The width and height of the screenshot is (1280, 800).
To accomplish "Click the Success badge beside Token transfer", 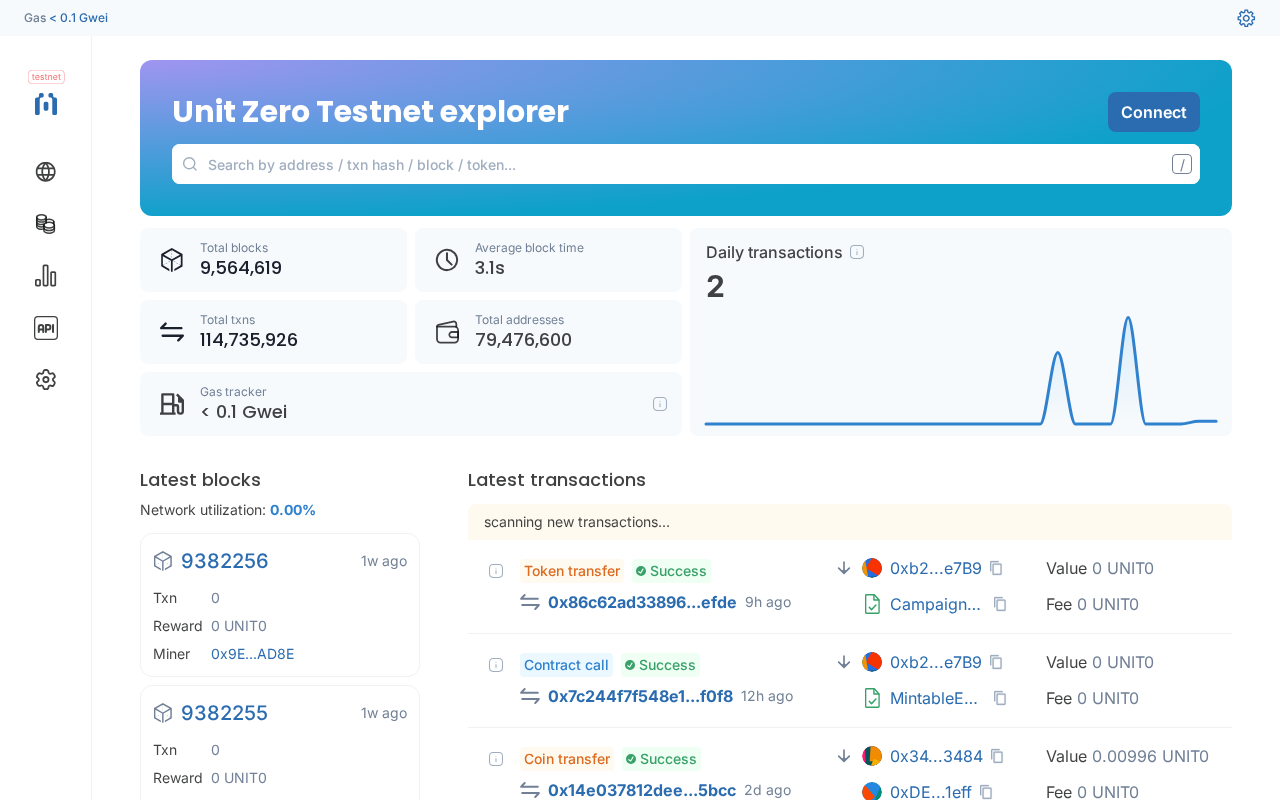I will pos(672,571).
